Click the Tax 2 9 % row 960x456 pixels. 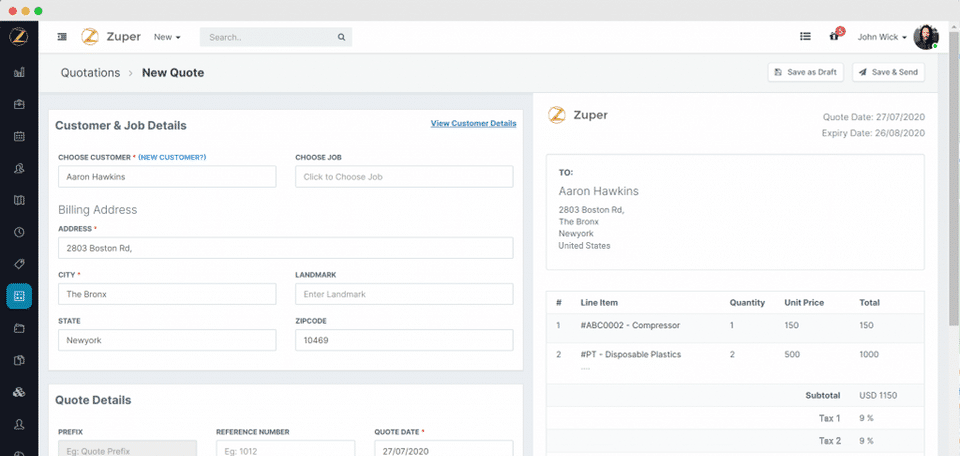(x=735, y=441)
